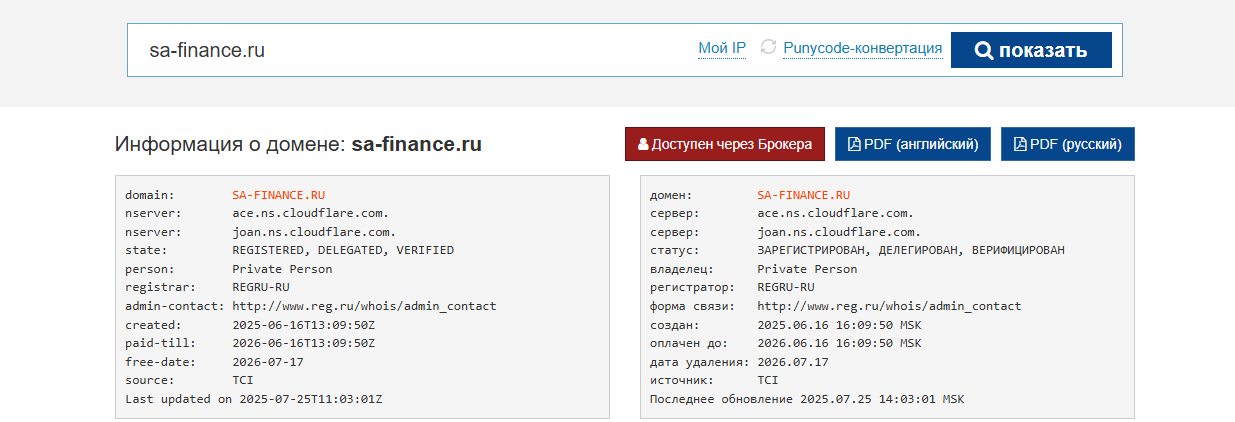Screen dimensions: 1235x422
Task: Click the статус: field label
Action: click(675, 250)
